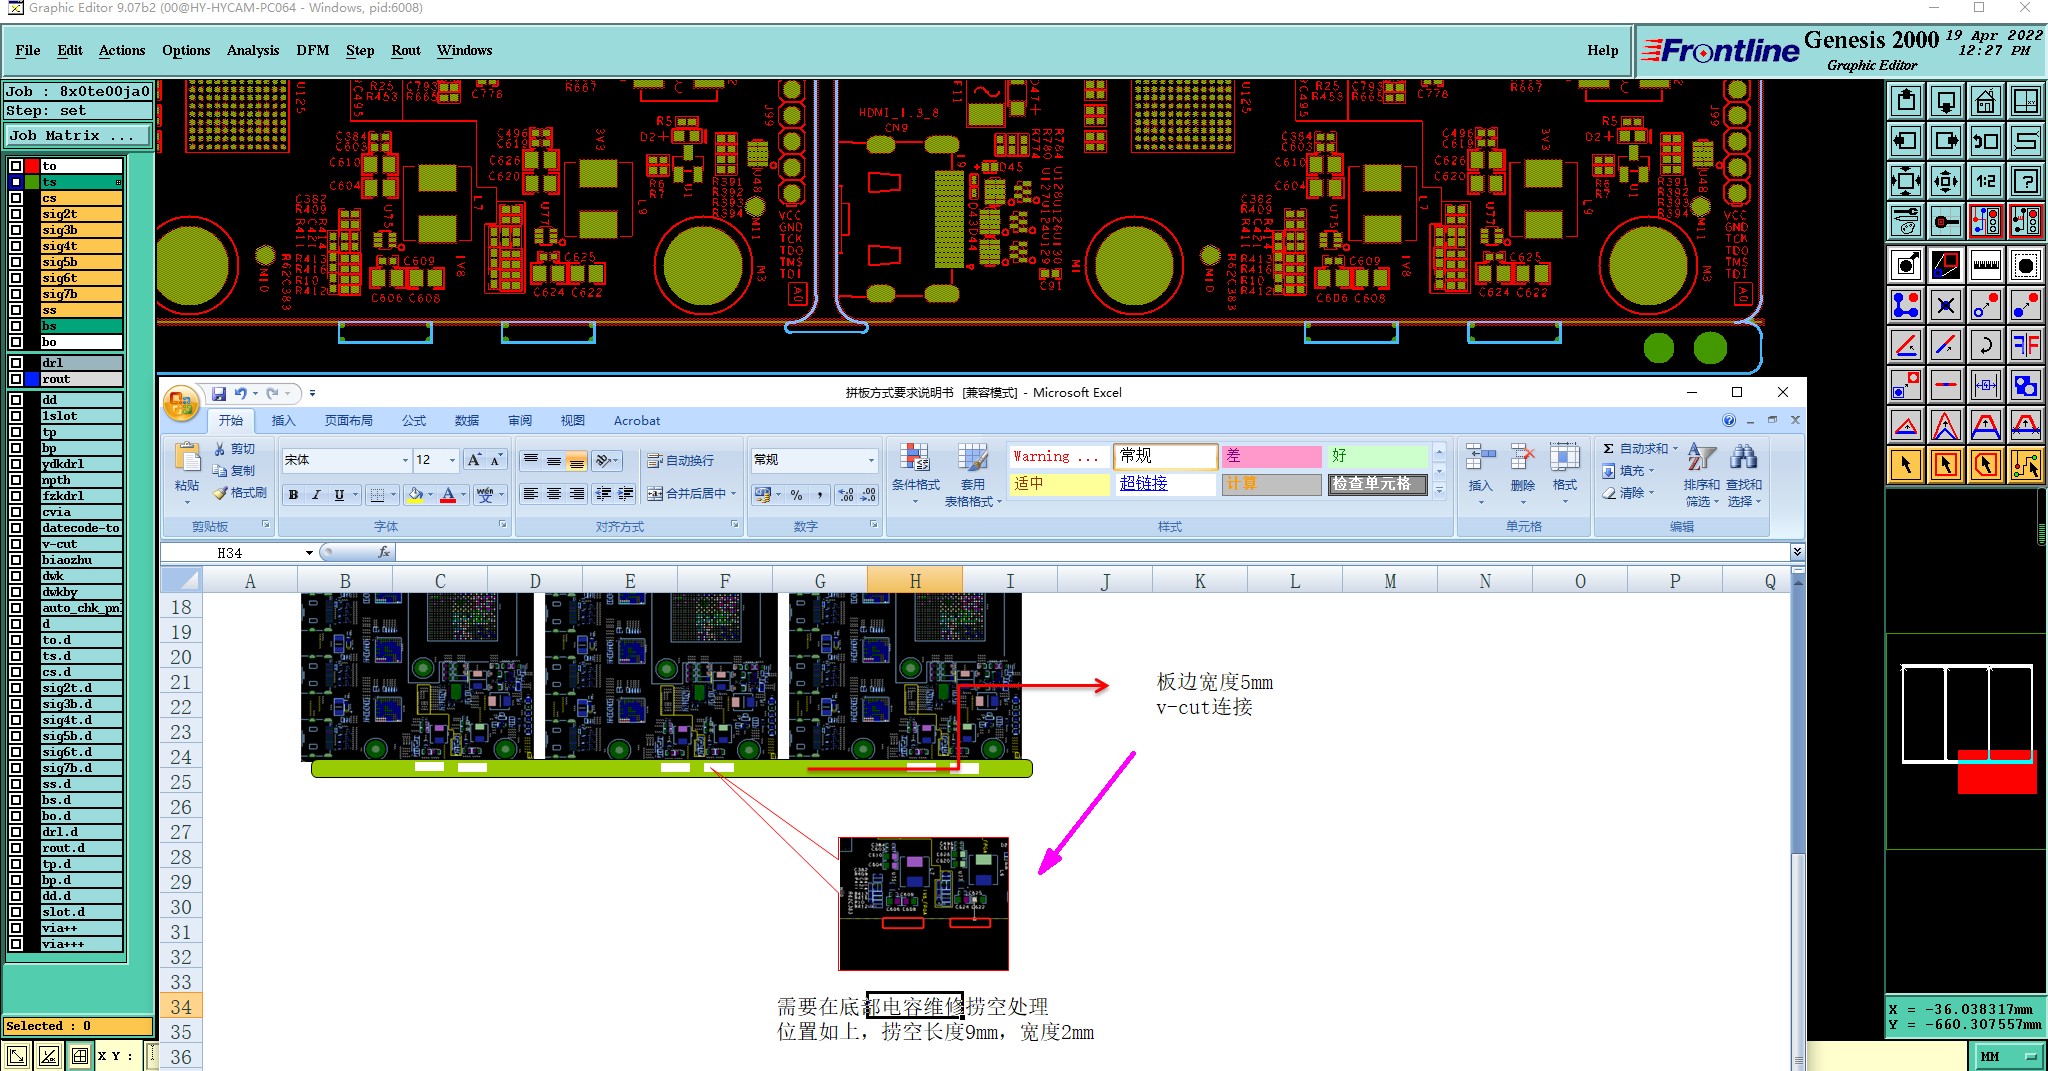The height and width of the screenshot is (1071, 2048).
Task: Click the Home view icon in Genesis toolbar
Action: pos(1985,101)
